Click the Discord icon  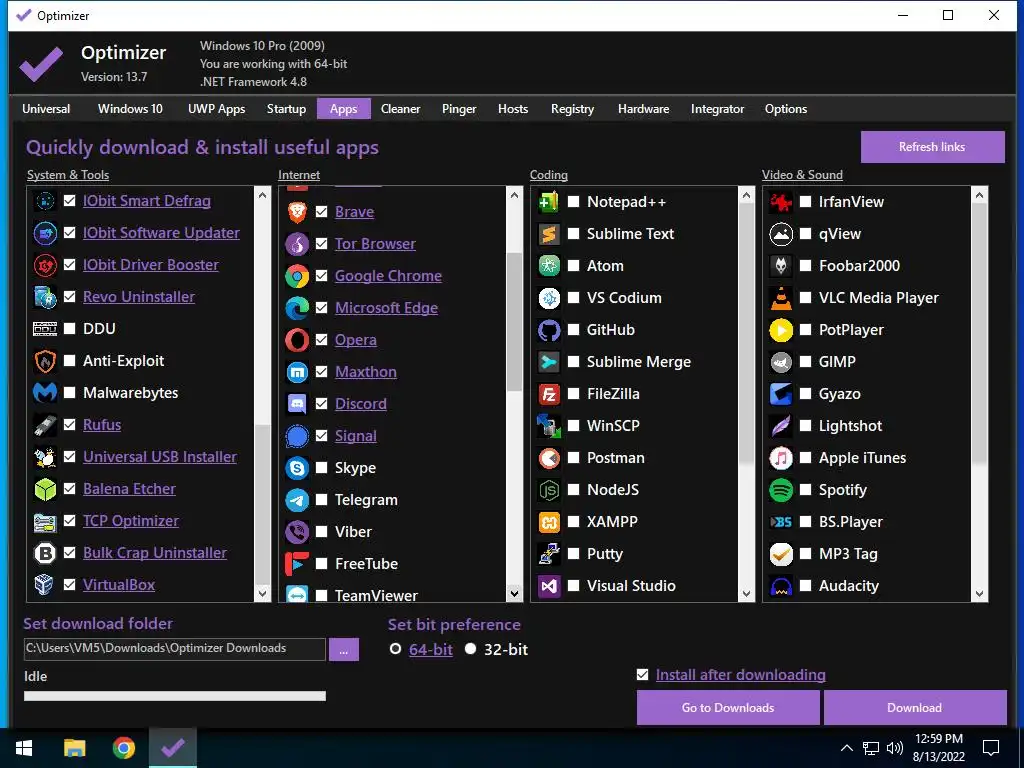point(297,404)
